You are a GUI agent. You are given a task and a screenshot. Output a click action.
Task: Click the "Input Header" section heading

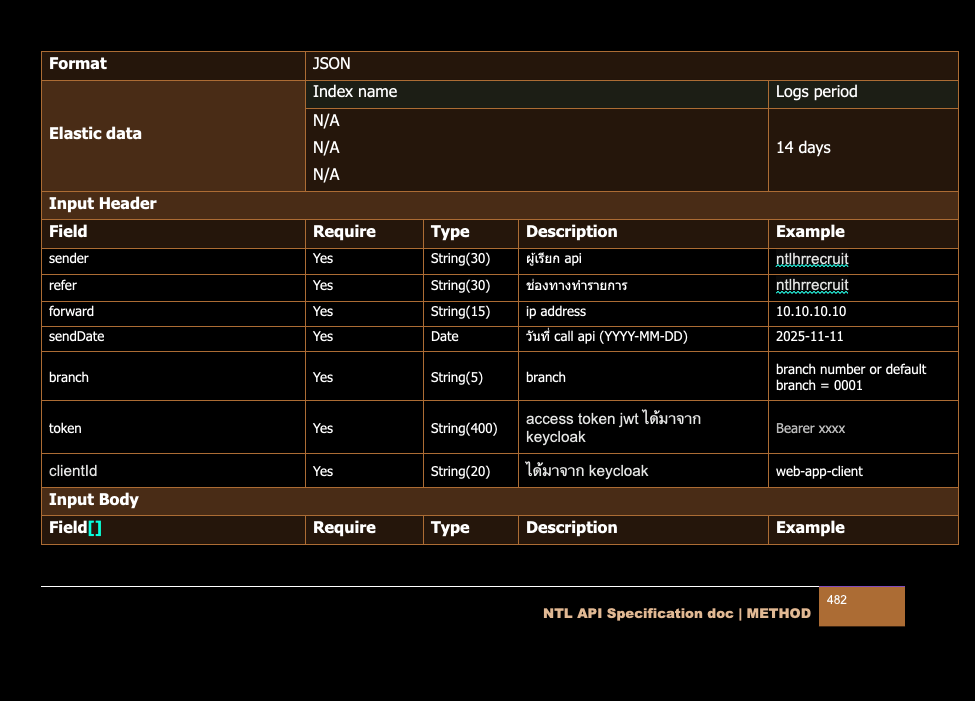(103, 204)
